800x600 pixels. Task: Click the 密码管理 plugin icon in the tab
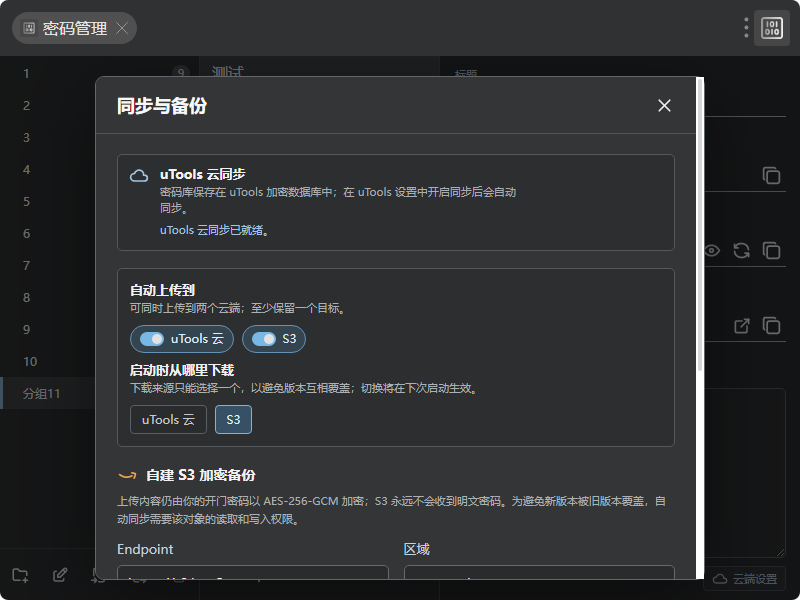click(x=29, y=28)
